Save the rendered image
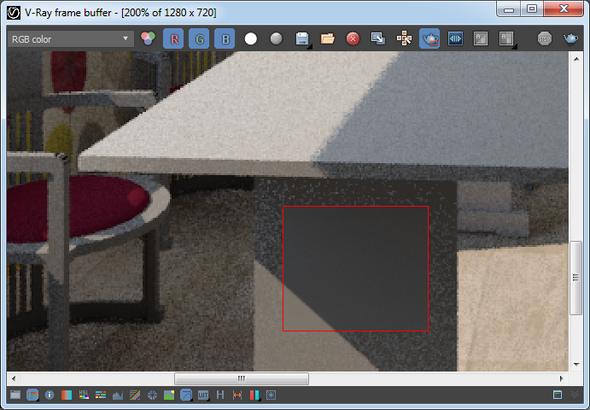The height and width of the screenshot is (410, 590). [x=302, y=39]
